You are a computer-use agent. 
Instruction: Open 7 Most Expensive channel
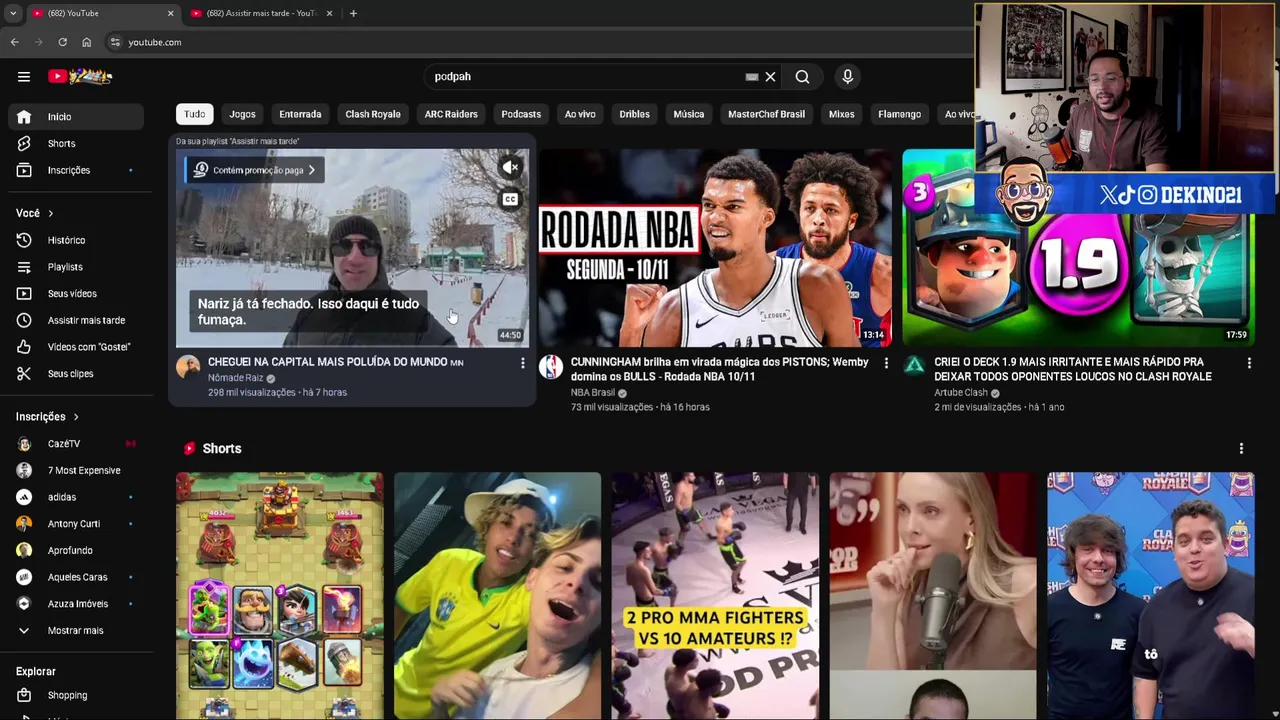pos(76,470)
